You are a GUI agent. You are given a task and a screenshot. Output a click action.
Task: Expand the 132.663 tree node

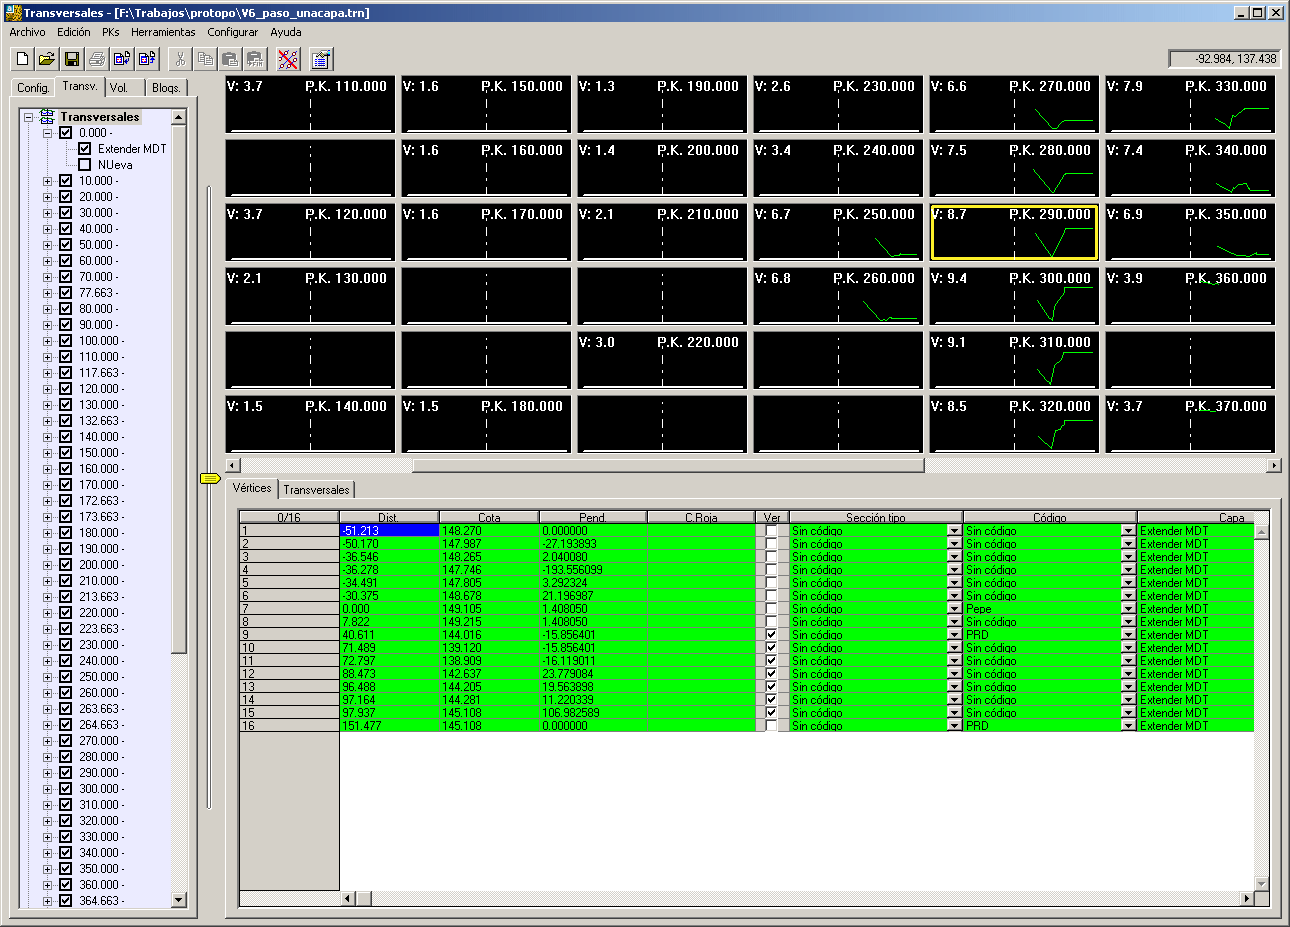[47, 421]
